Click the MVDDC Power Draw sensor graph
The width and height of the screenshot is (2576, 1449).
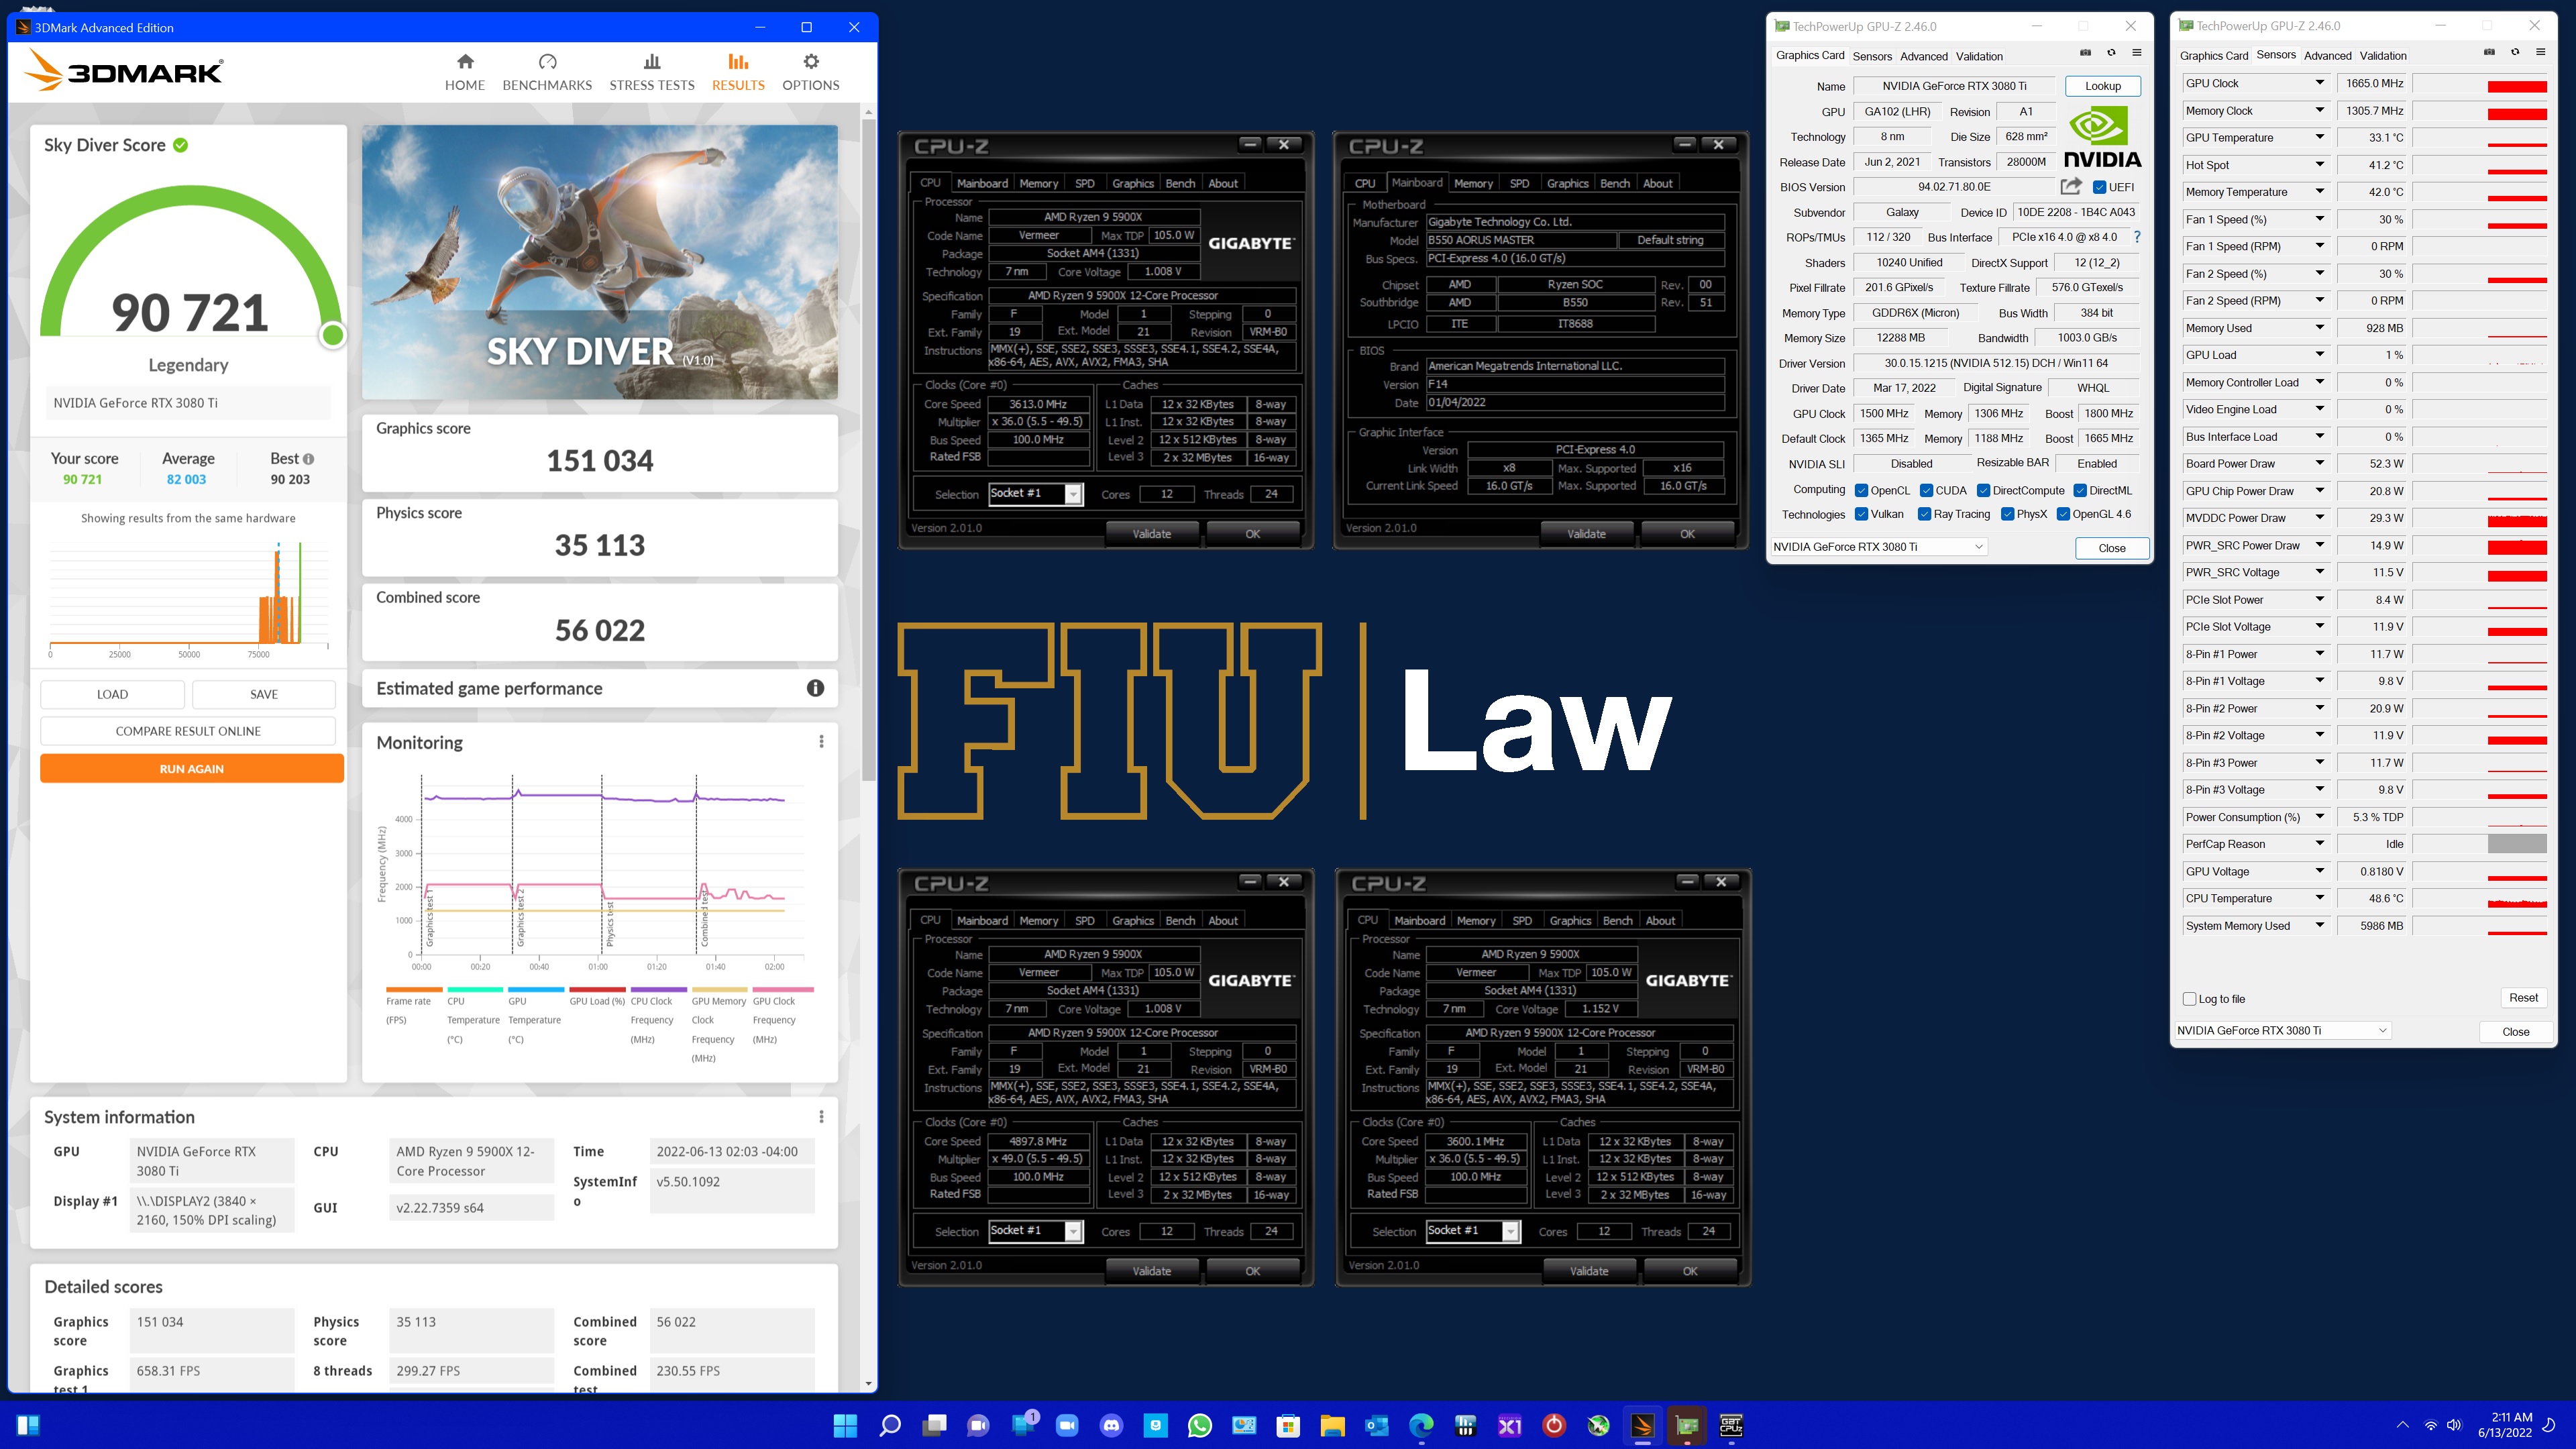pyautogui.click(x=2480, y=518)
